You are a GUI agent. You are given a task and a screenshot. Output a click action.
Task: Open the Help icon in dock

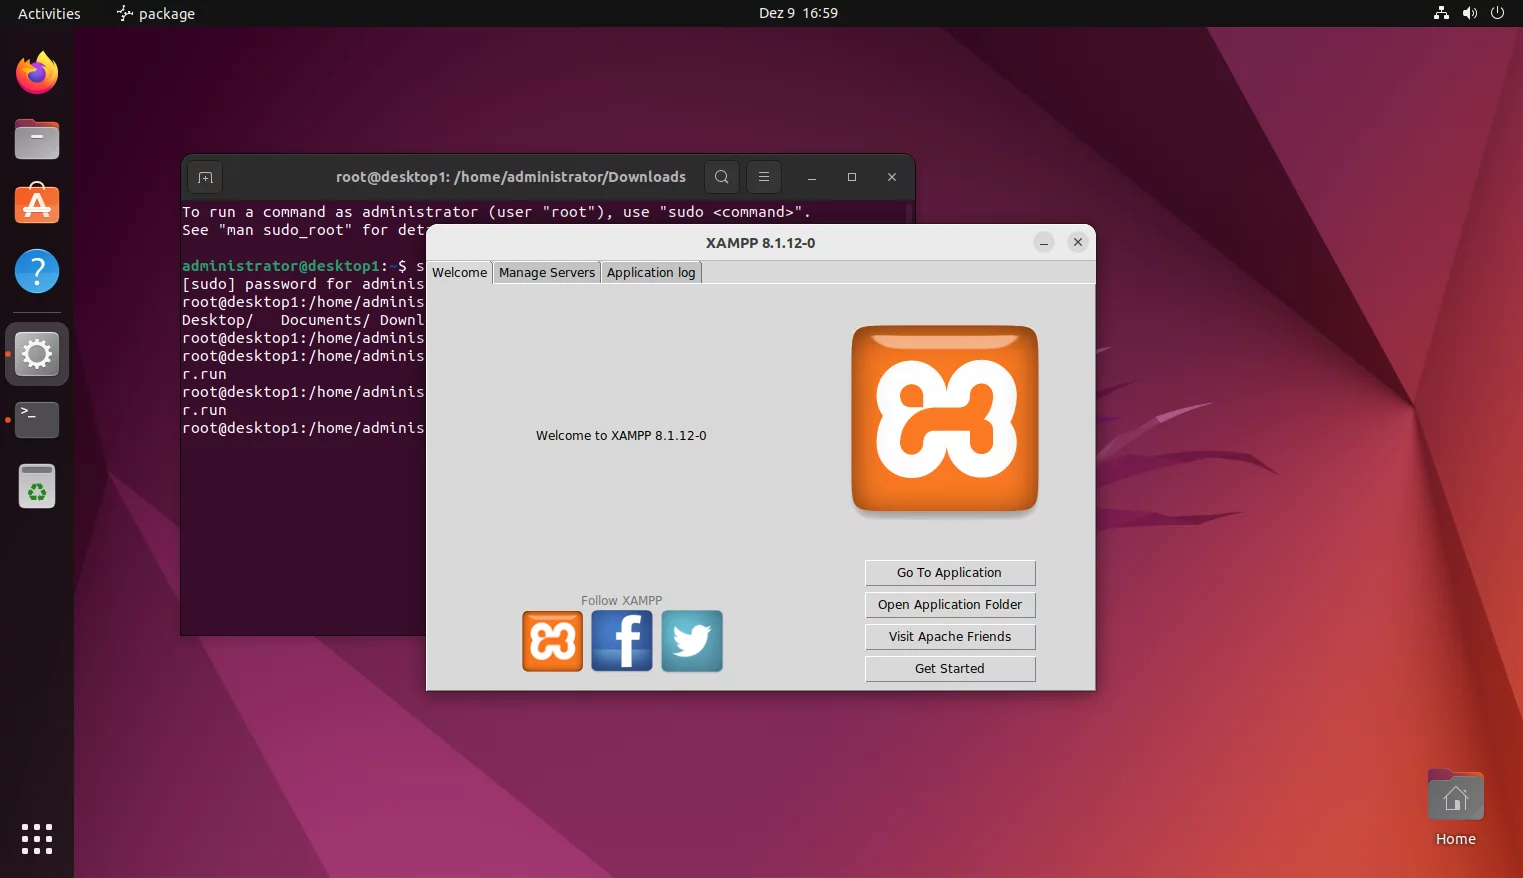pos(37,271)
